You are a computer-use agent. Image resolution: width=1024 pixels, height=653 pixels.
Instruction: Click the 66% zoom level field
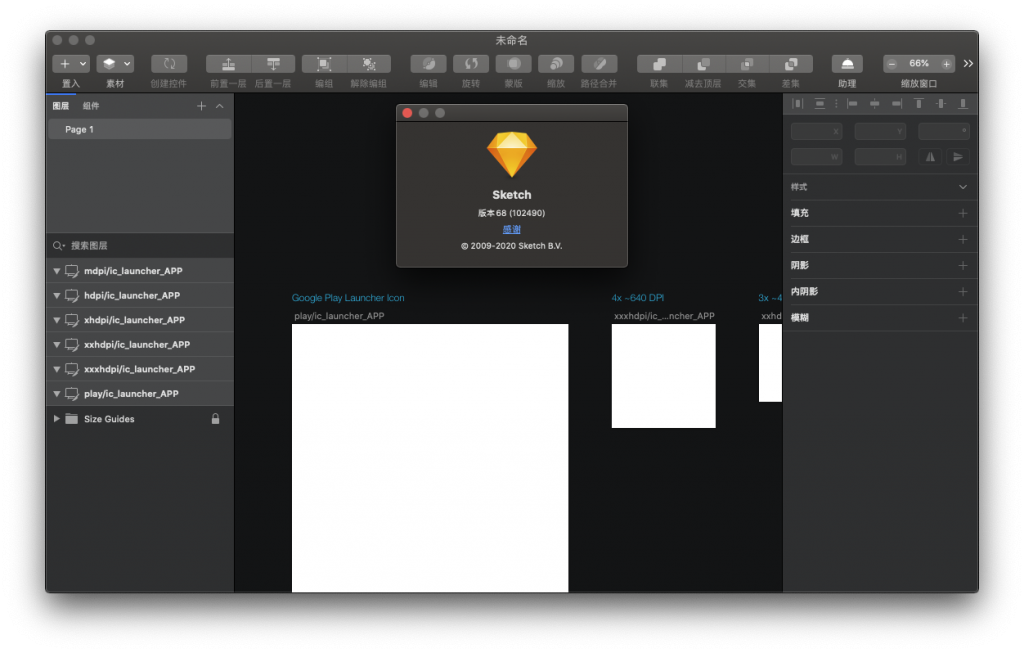tap(919, 63)
